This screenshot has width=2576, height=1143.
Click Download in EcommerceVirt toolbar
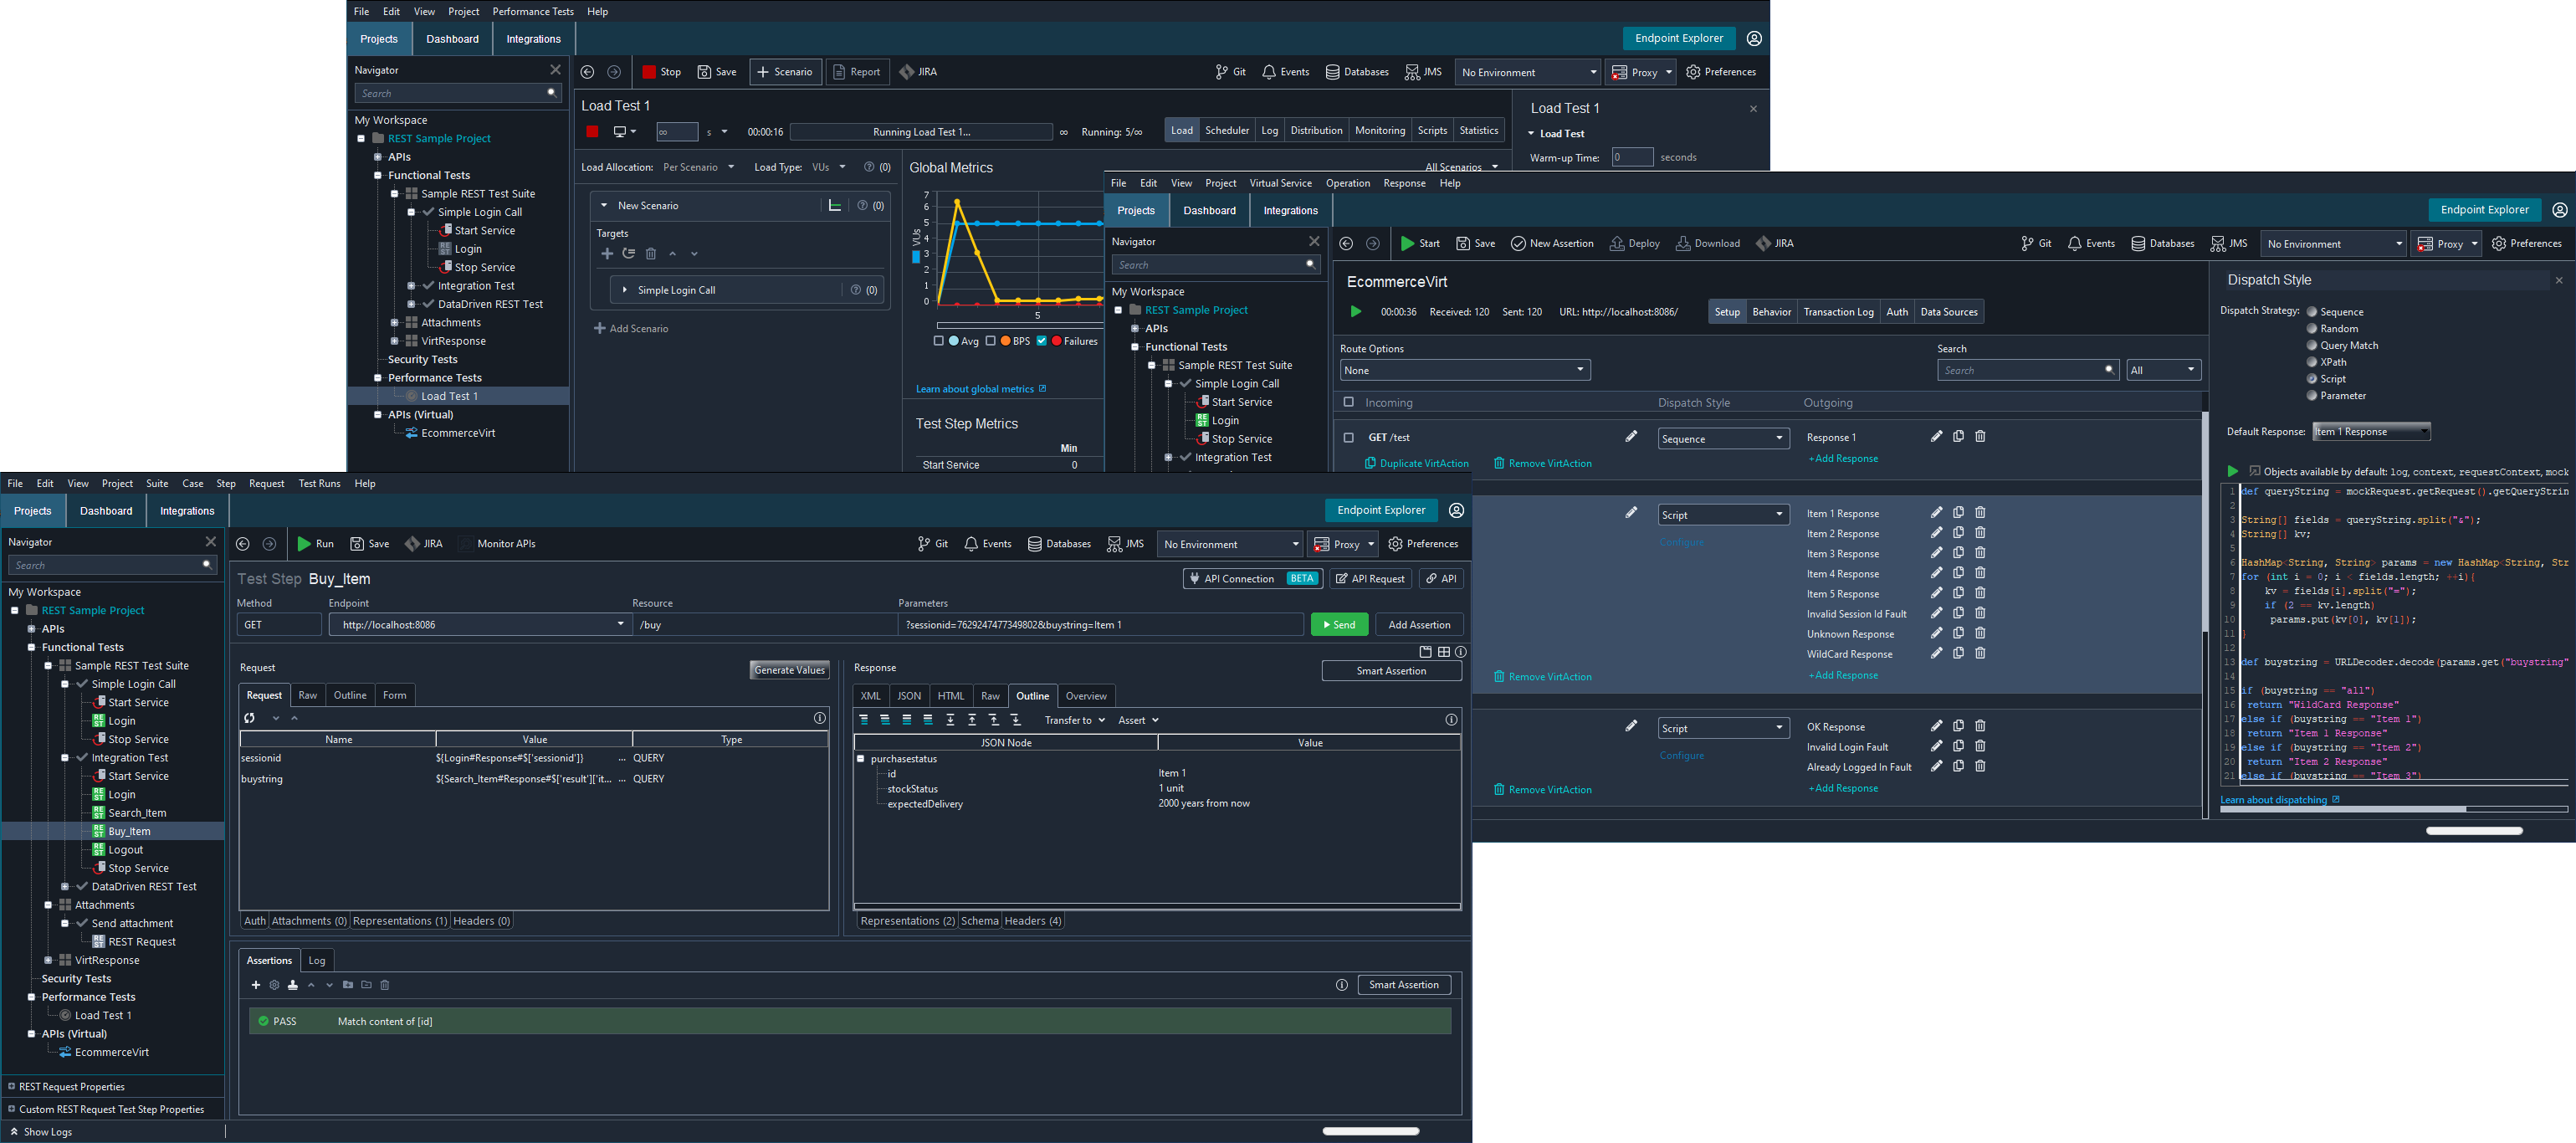pos(1707,243)
